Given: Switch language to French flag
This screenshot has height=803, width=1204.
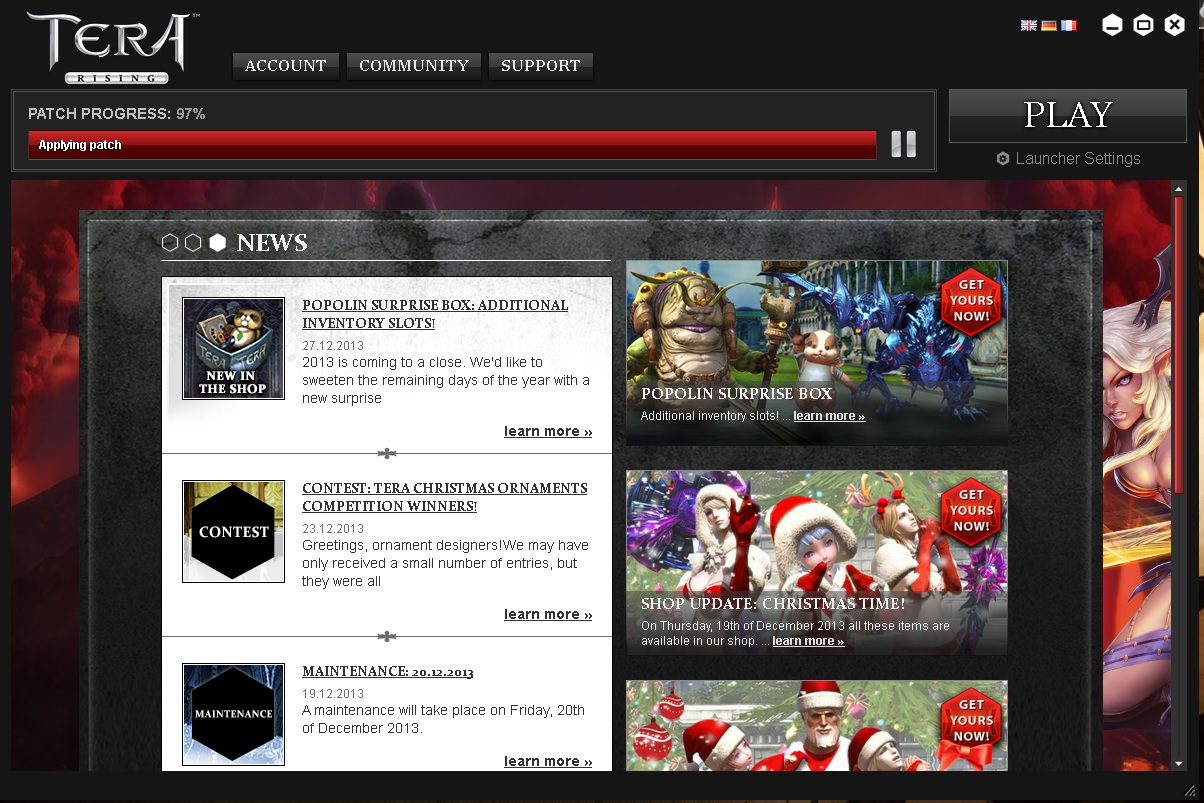Looking at the screenshot, I should click(1069, 26).
